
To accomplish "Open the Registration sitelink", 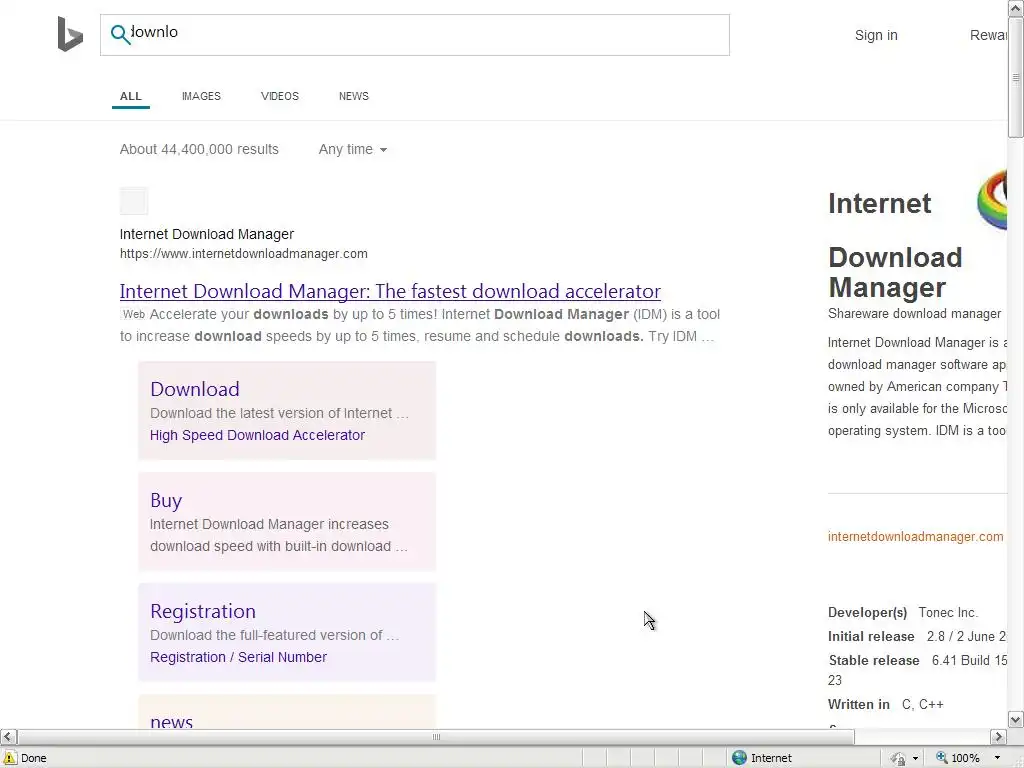I will tap(202, 611).
